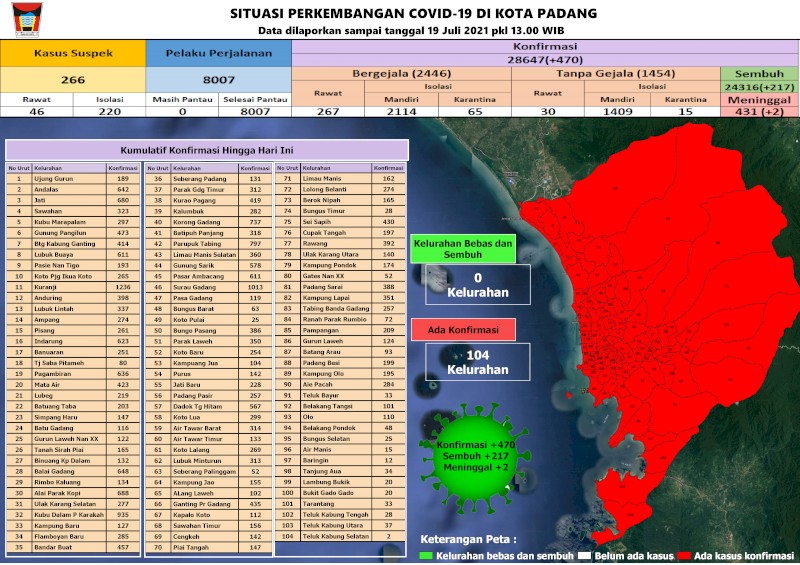Select row 70 'Piai Tangah'
800x565 pixels.
(209, 547)
